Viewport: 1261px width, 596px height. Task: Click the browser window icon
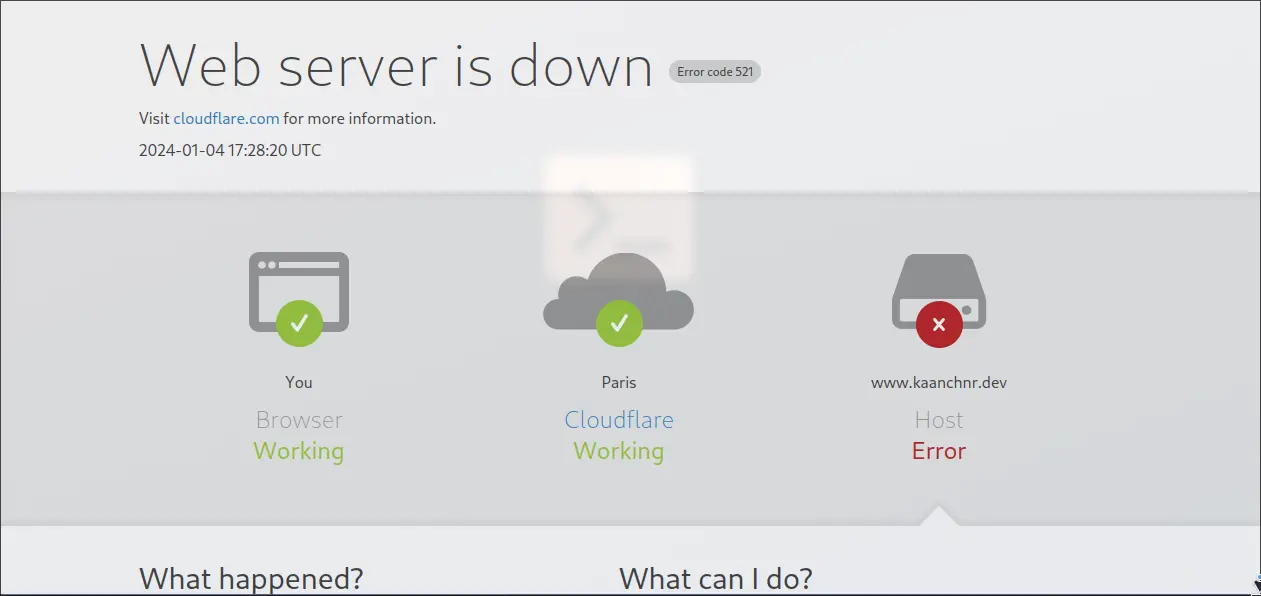click(x=299, y=291)
